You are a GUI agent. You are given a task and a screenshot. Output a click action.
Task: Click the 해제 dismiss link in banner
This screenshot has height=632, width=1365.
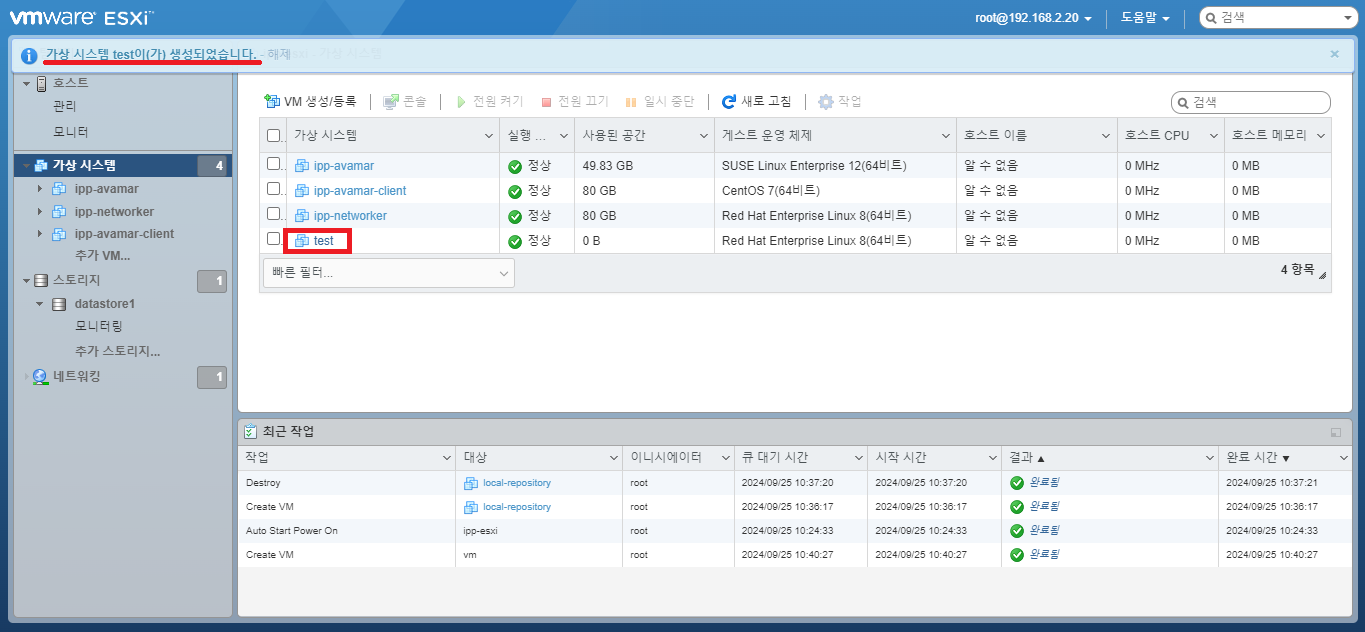pyautogui.click(x=278, y=53)
